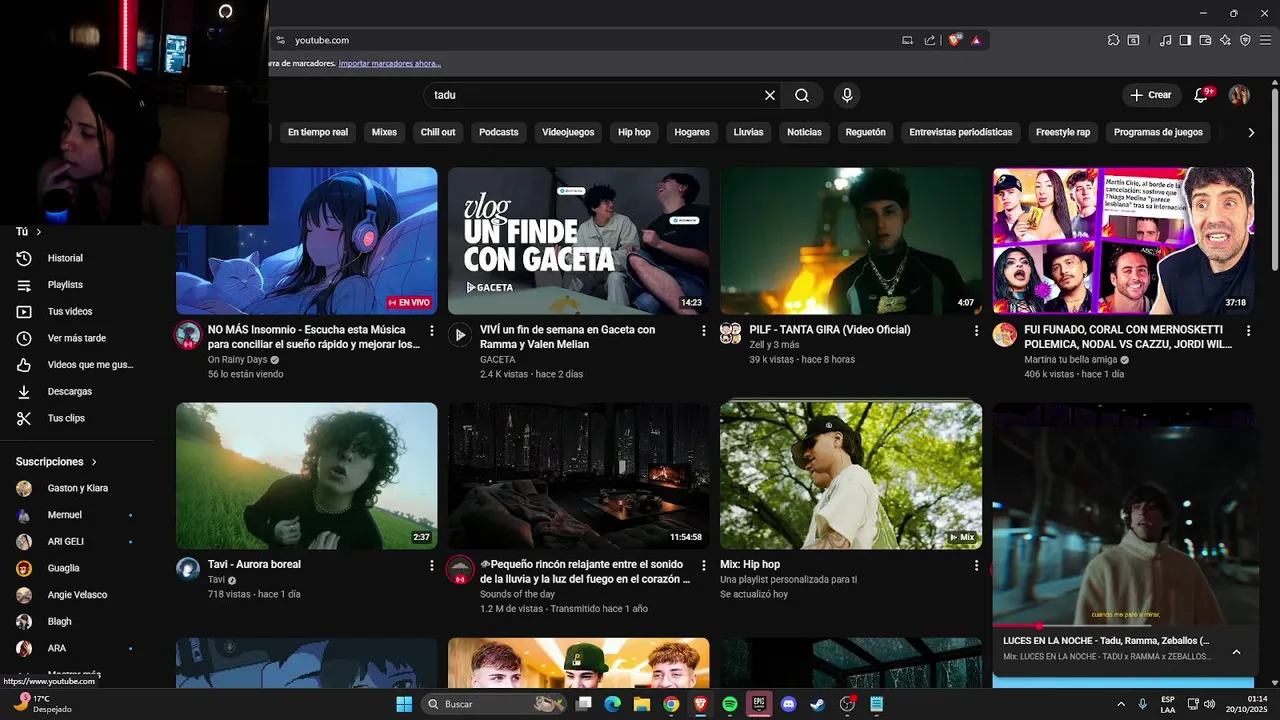Open Brave Leo AI sparkle icon
The width and height of the screenshot is (1280, 720).
click(x=1225, y=40)
